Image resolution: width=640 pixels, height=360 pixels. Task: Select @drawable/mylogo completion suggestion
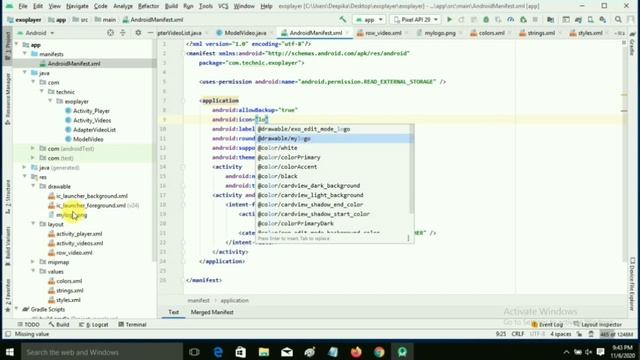pyautogui.click(x=334, y=138)
